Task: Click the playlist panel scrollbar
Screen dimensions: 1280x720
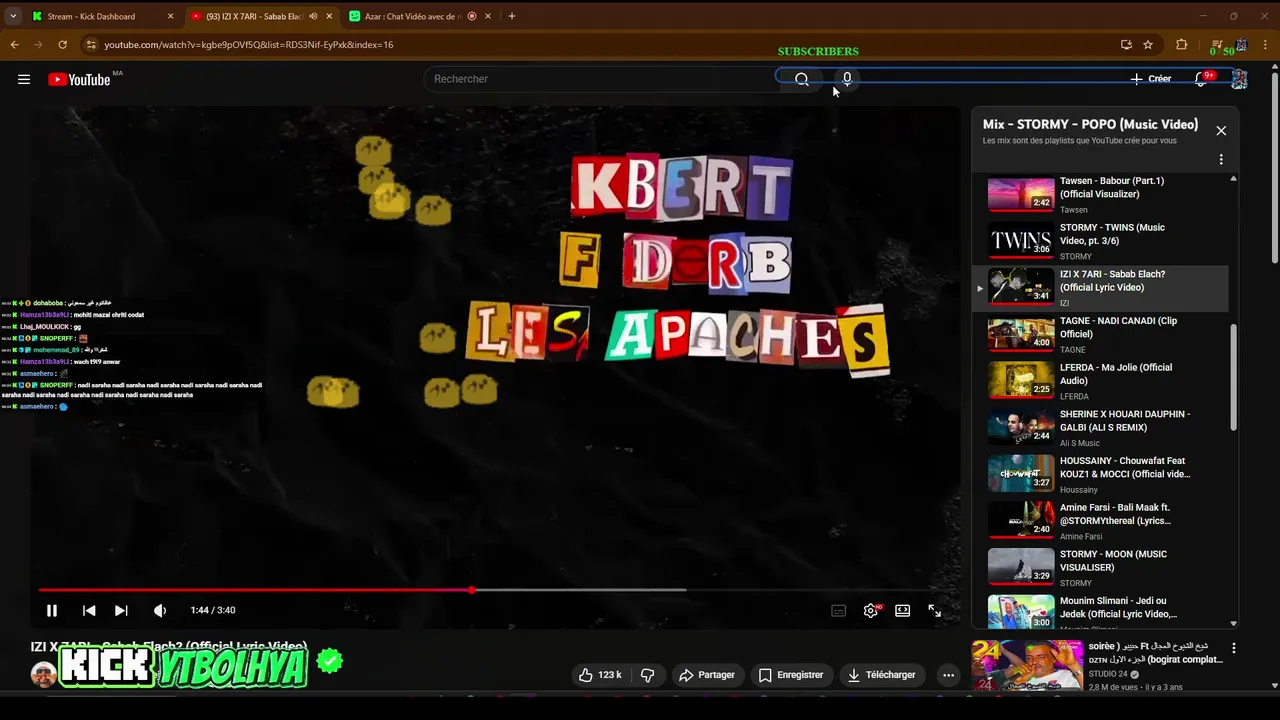Action: (1233, 378)
